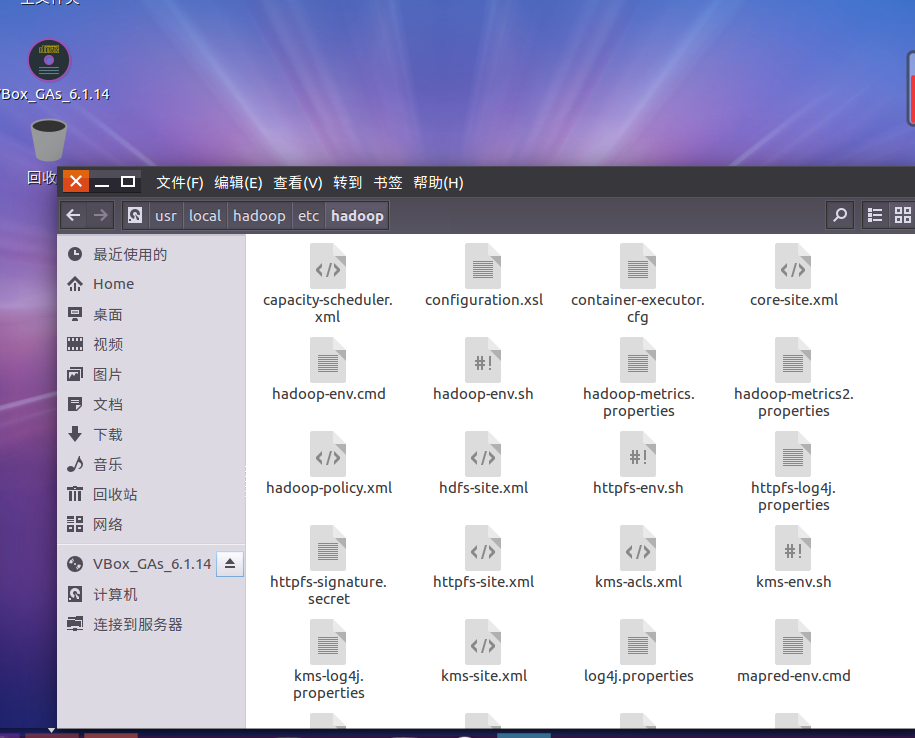Viewport: 915px width, 738px height.
Task: Open 网络 in sidebar
Action: pos(151,524)
